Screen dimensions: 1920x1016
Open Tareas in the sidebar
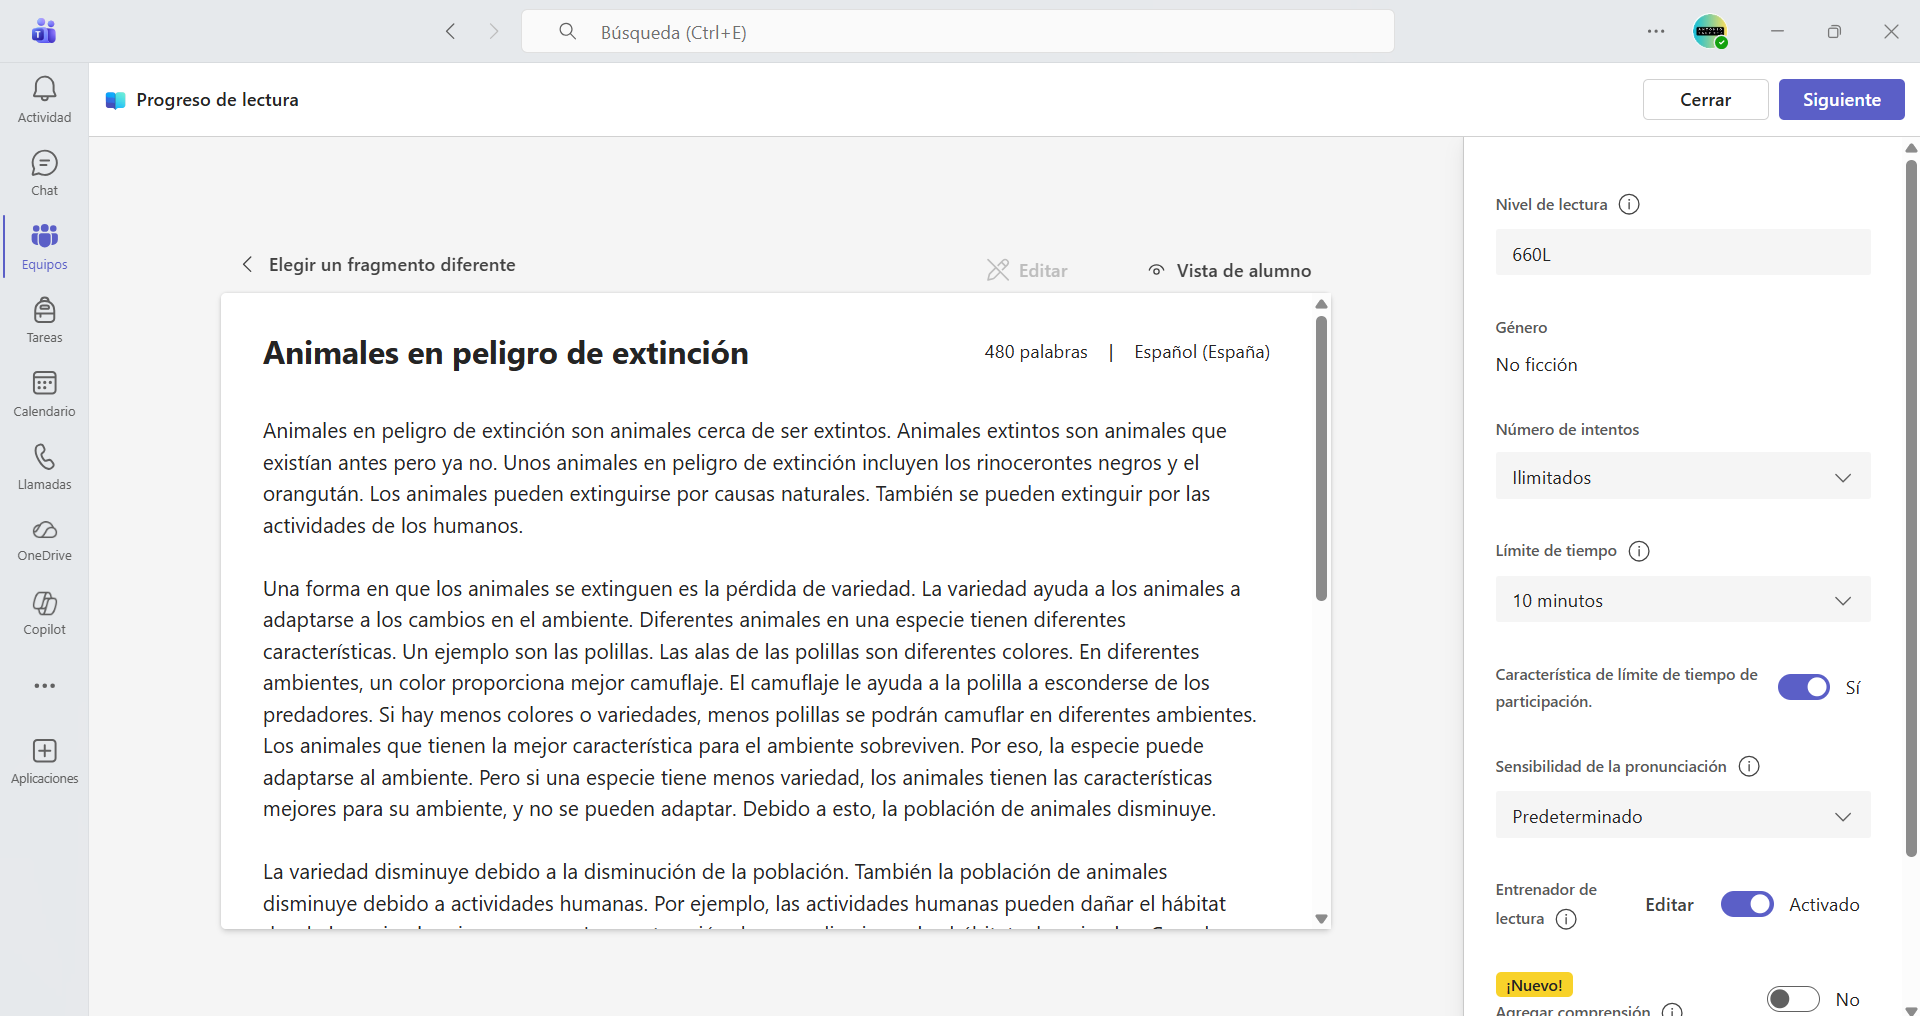tap(44, 320)
